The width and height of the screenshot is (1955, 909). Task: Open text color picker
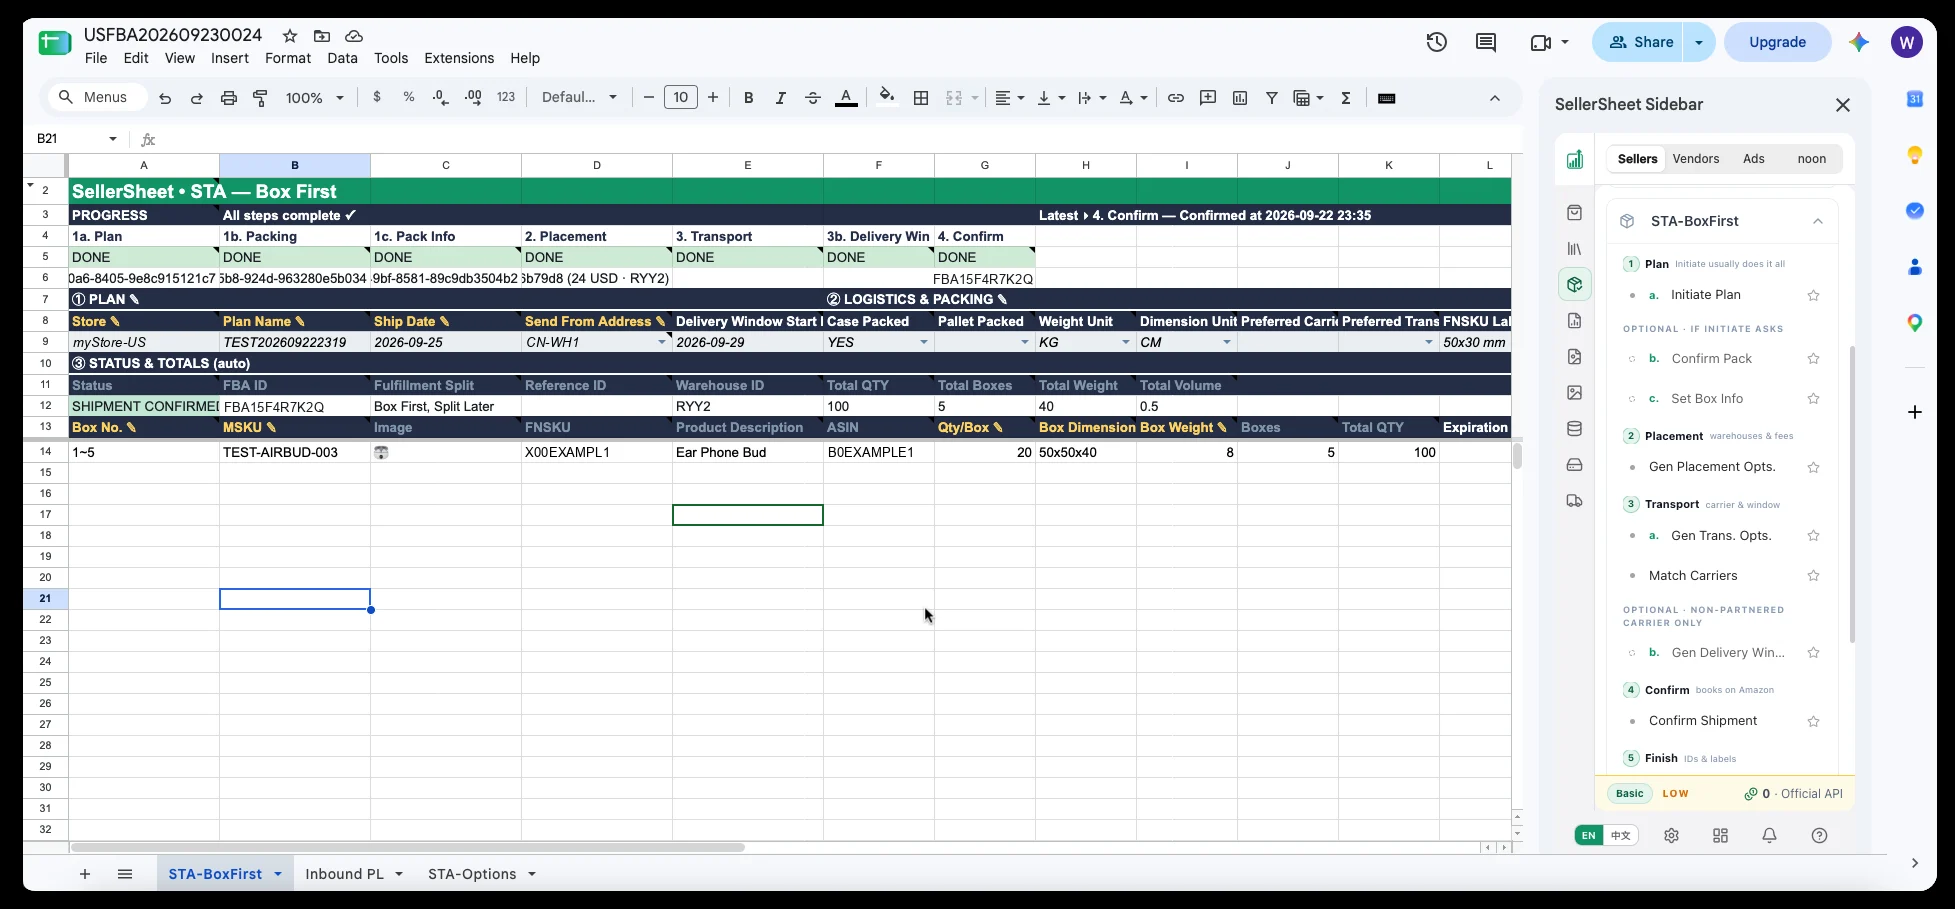tap(846, 98)
